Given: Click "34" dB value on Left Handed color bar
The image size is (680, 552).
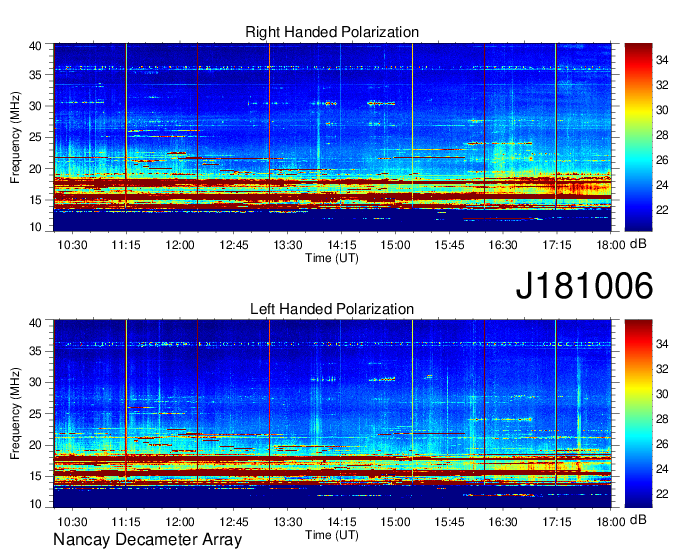Looking at the screenshot, I should [x=662, y=344].
